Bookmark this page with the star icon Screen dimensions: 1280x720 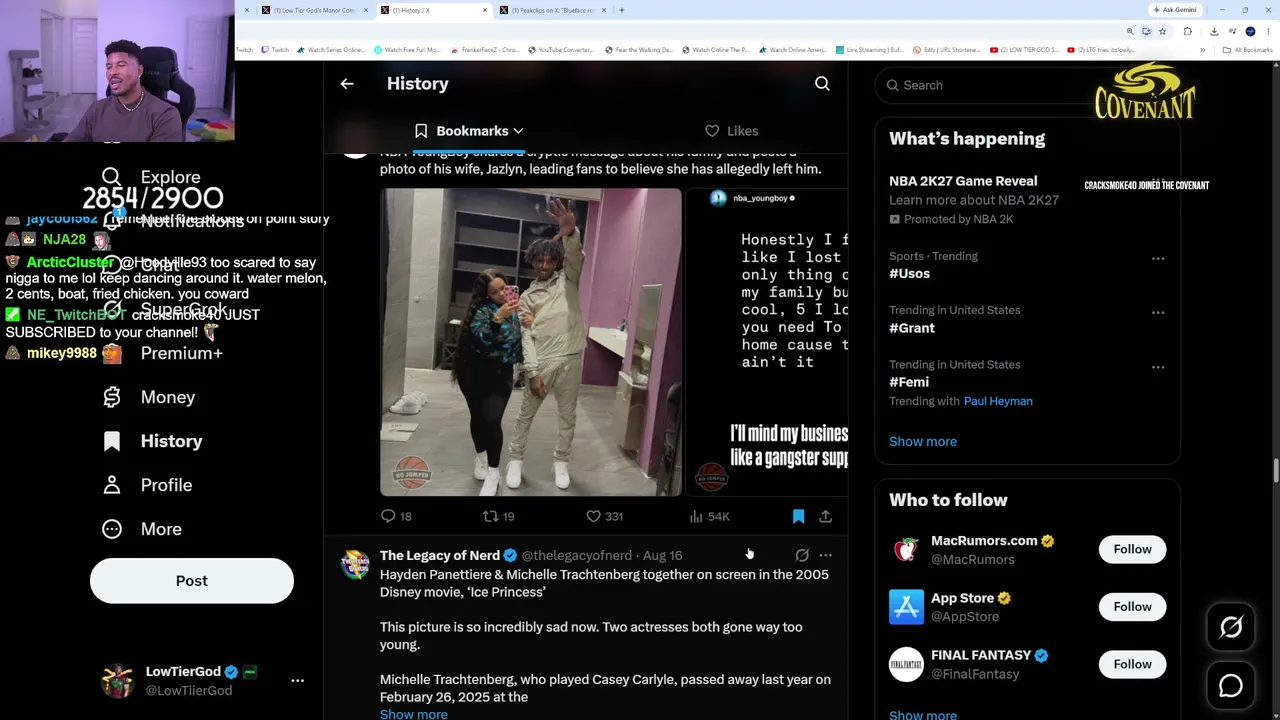pyautogui.click(x=1161, y=31)
